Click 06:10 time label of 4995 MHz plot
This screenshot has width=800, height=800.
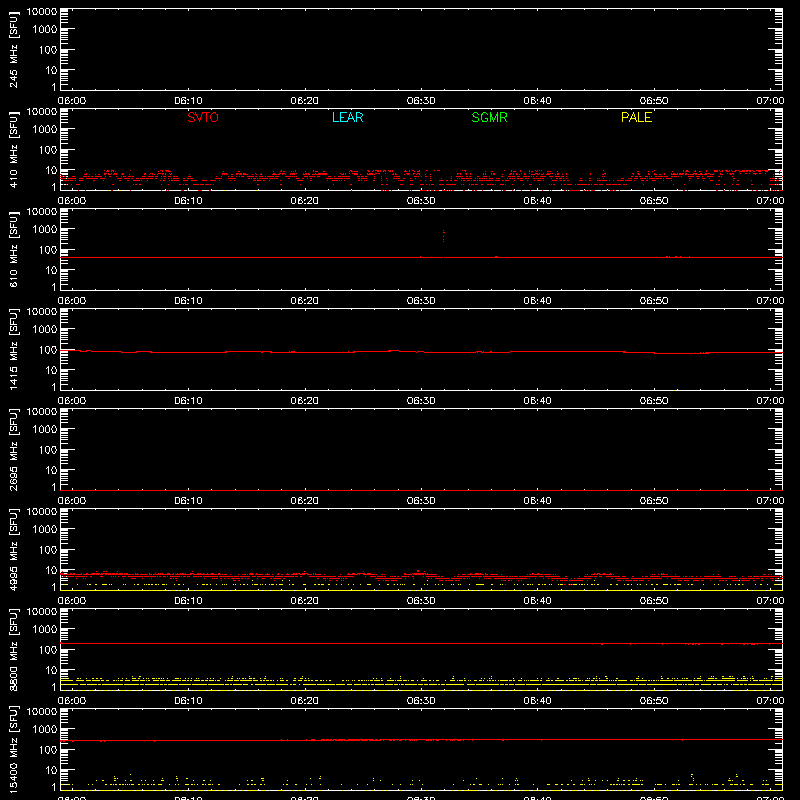188,601
